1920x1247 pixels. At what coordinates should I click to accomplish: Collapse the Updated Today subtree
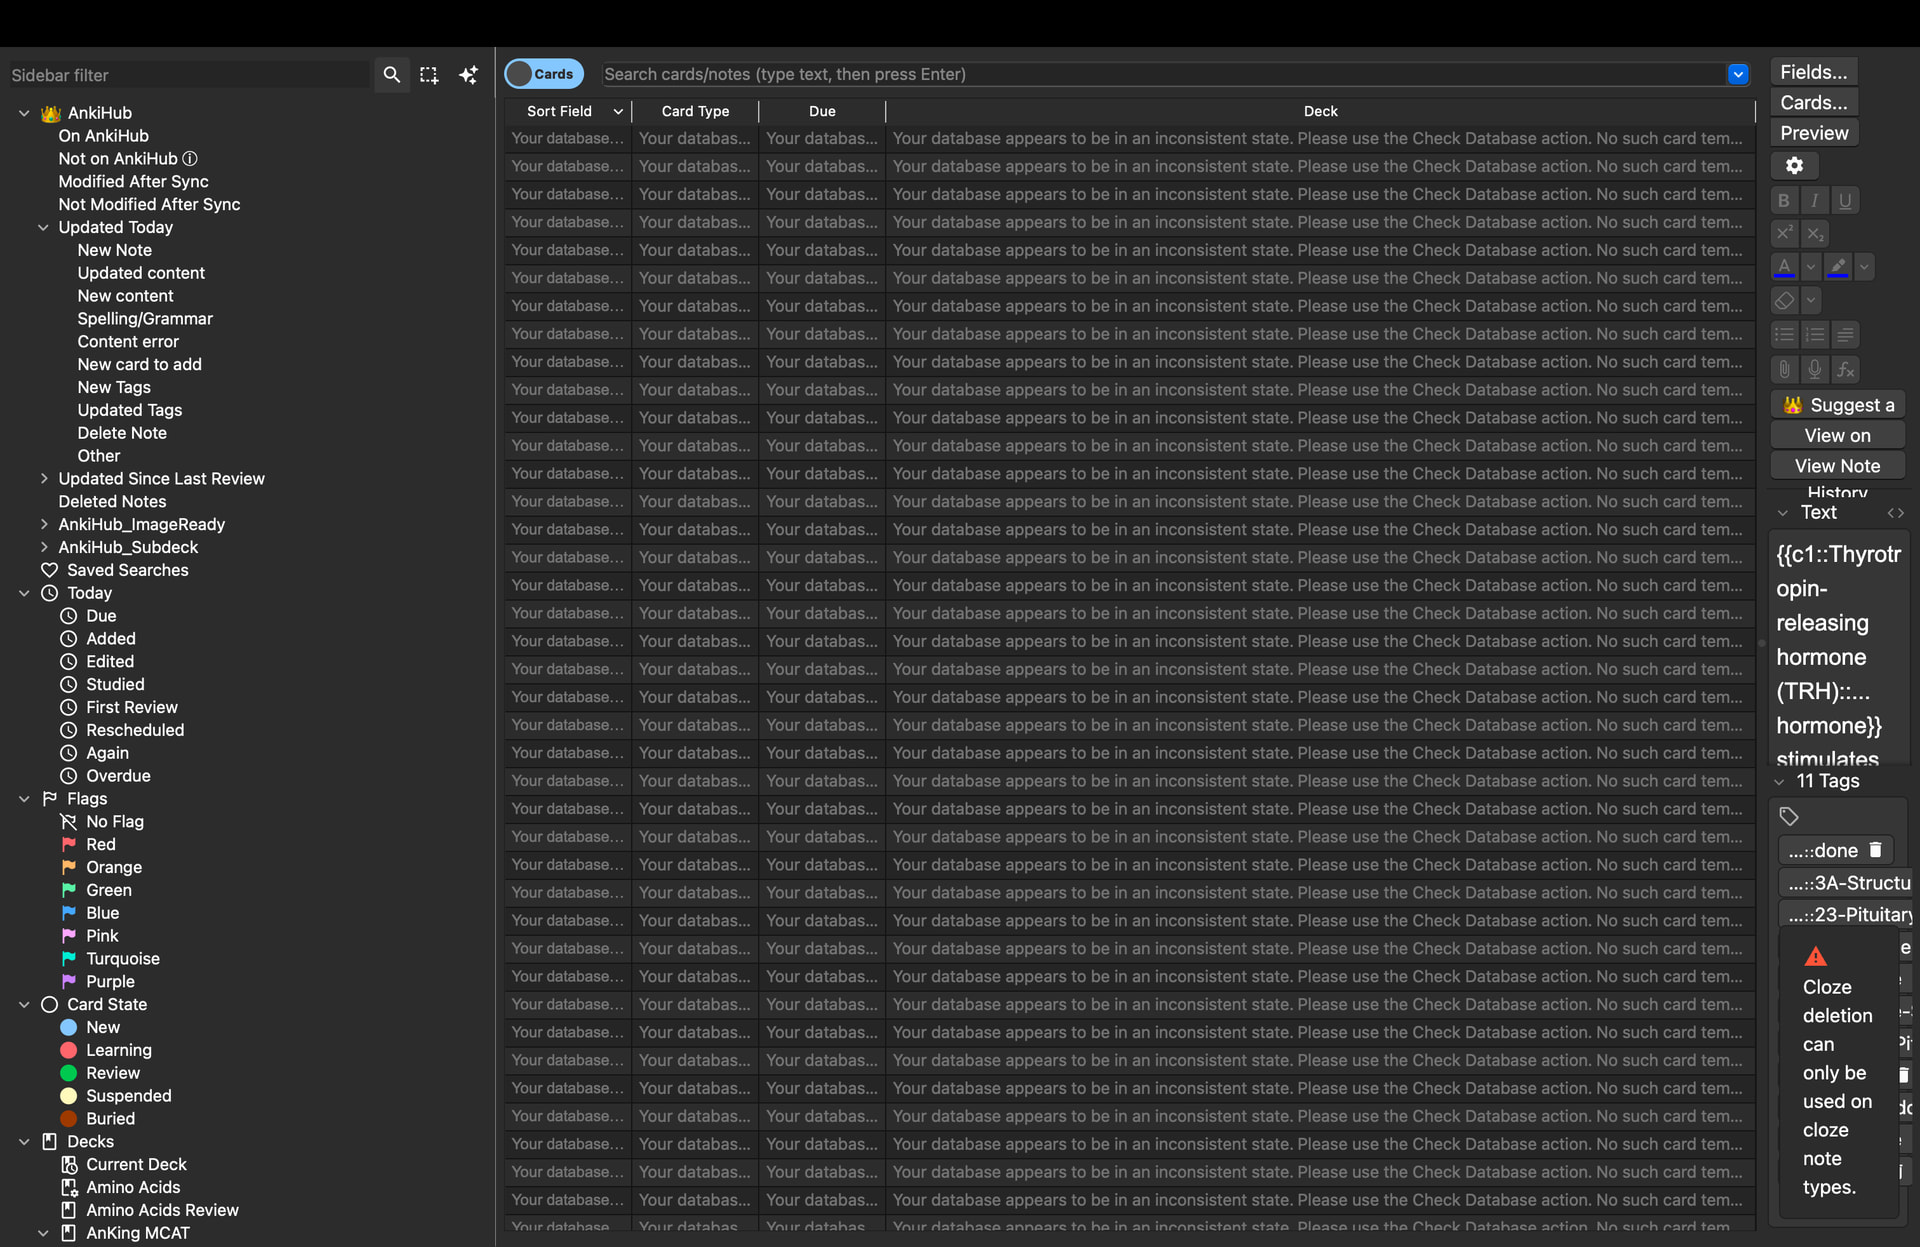tap(43, 227)
